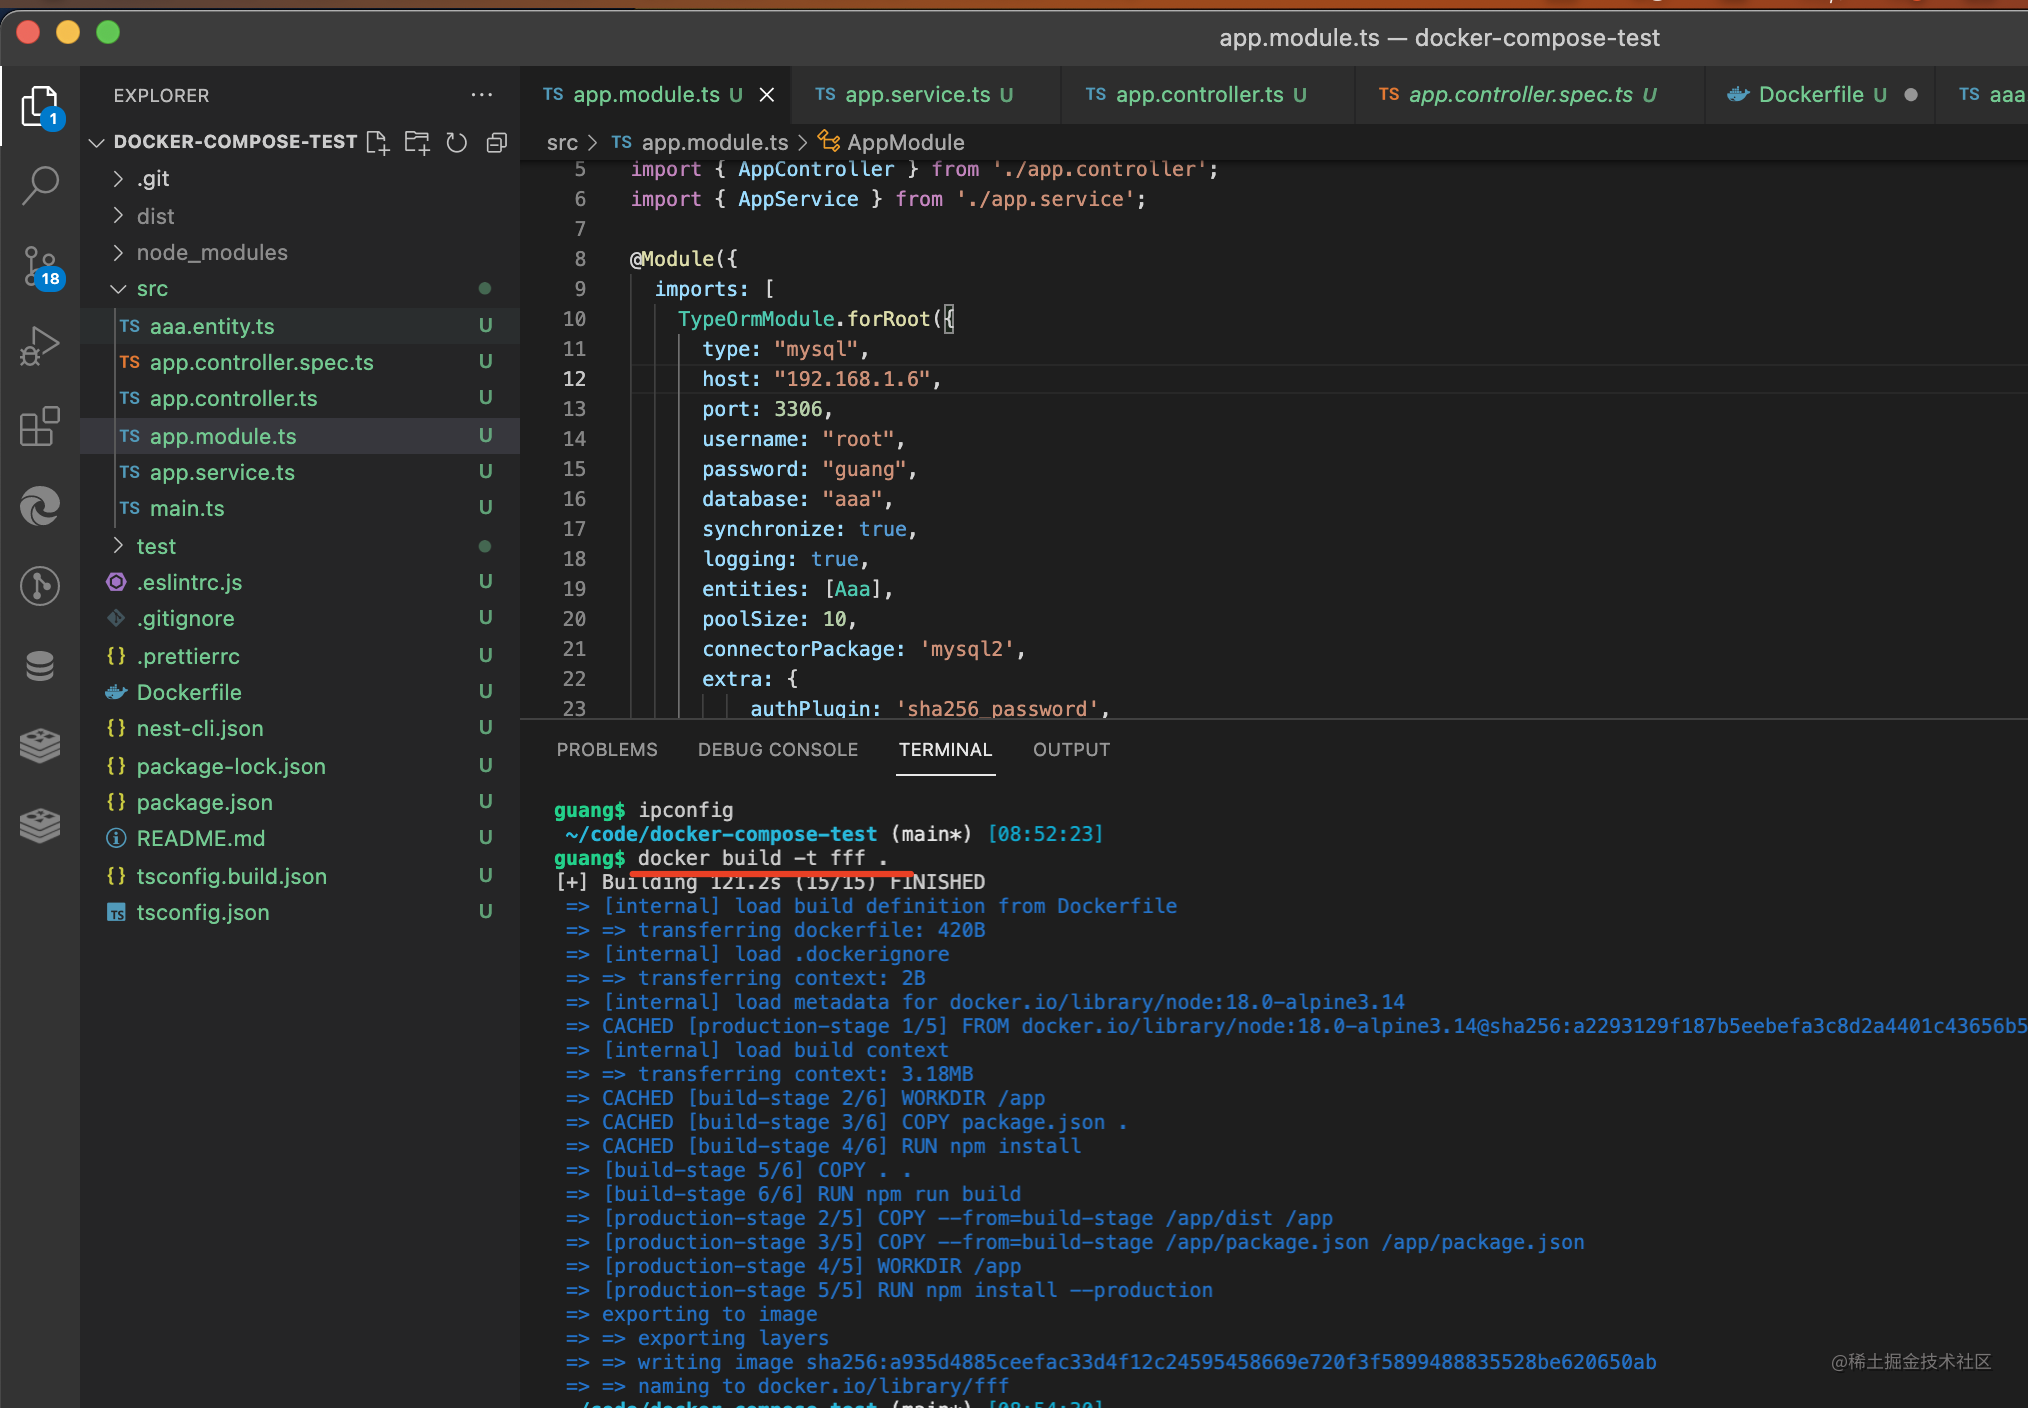Image resolution: width=2028 pixels, height=1408 pixels.
Task: Switch to the OUTPUT panel tab
Action: click(x=1071, y=750)
